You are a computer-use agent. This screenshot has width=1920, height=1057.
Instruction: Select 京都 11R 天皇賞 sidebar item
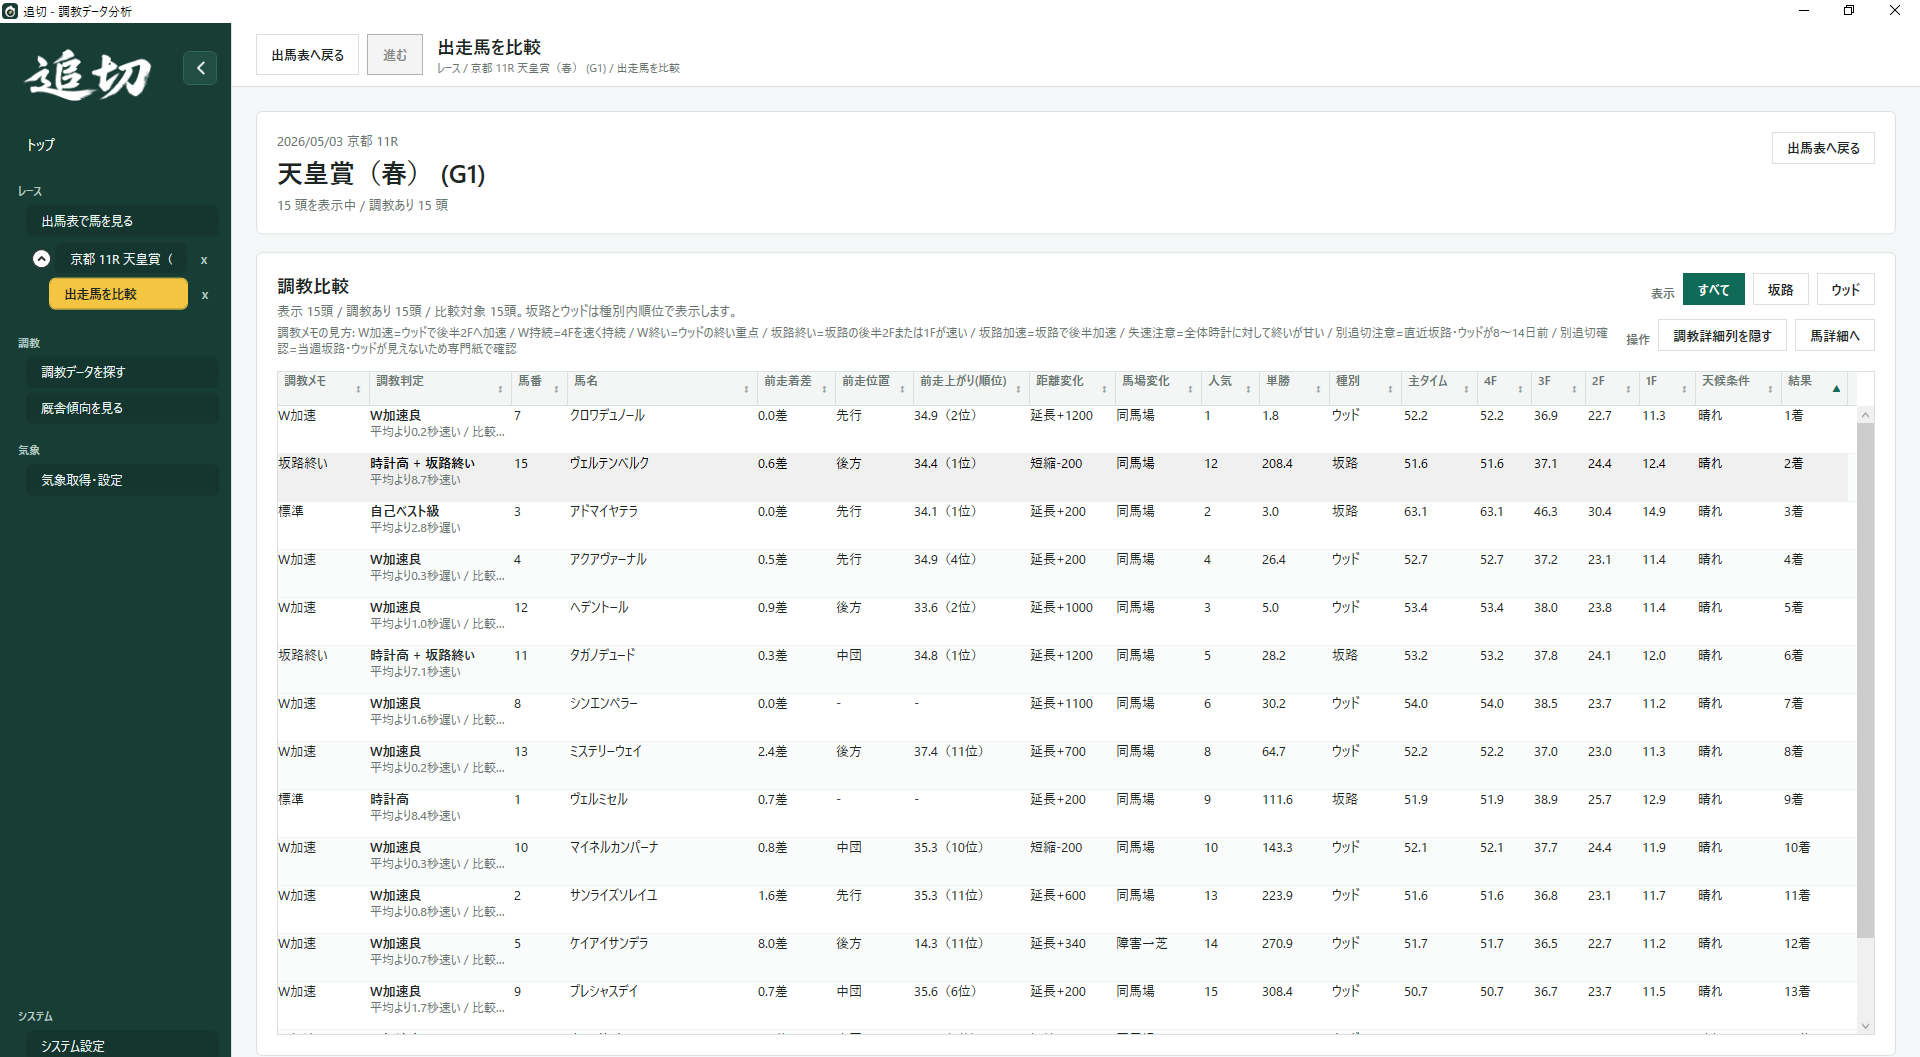[122, 259]
